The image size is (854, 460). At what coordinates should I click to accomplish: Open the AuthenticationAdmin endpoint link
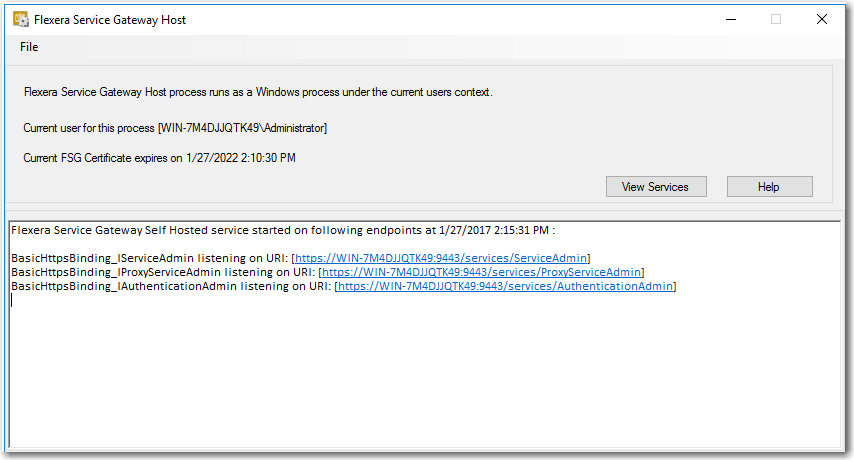[505, 286]
